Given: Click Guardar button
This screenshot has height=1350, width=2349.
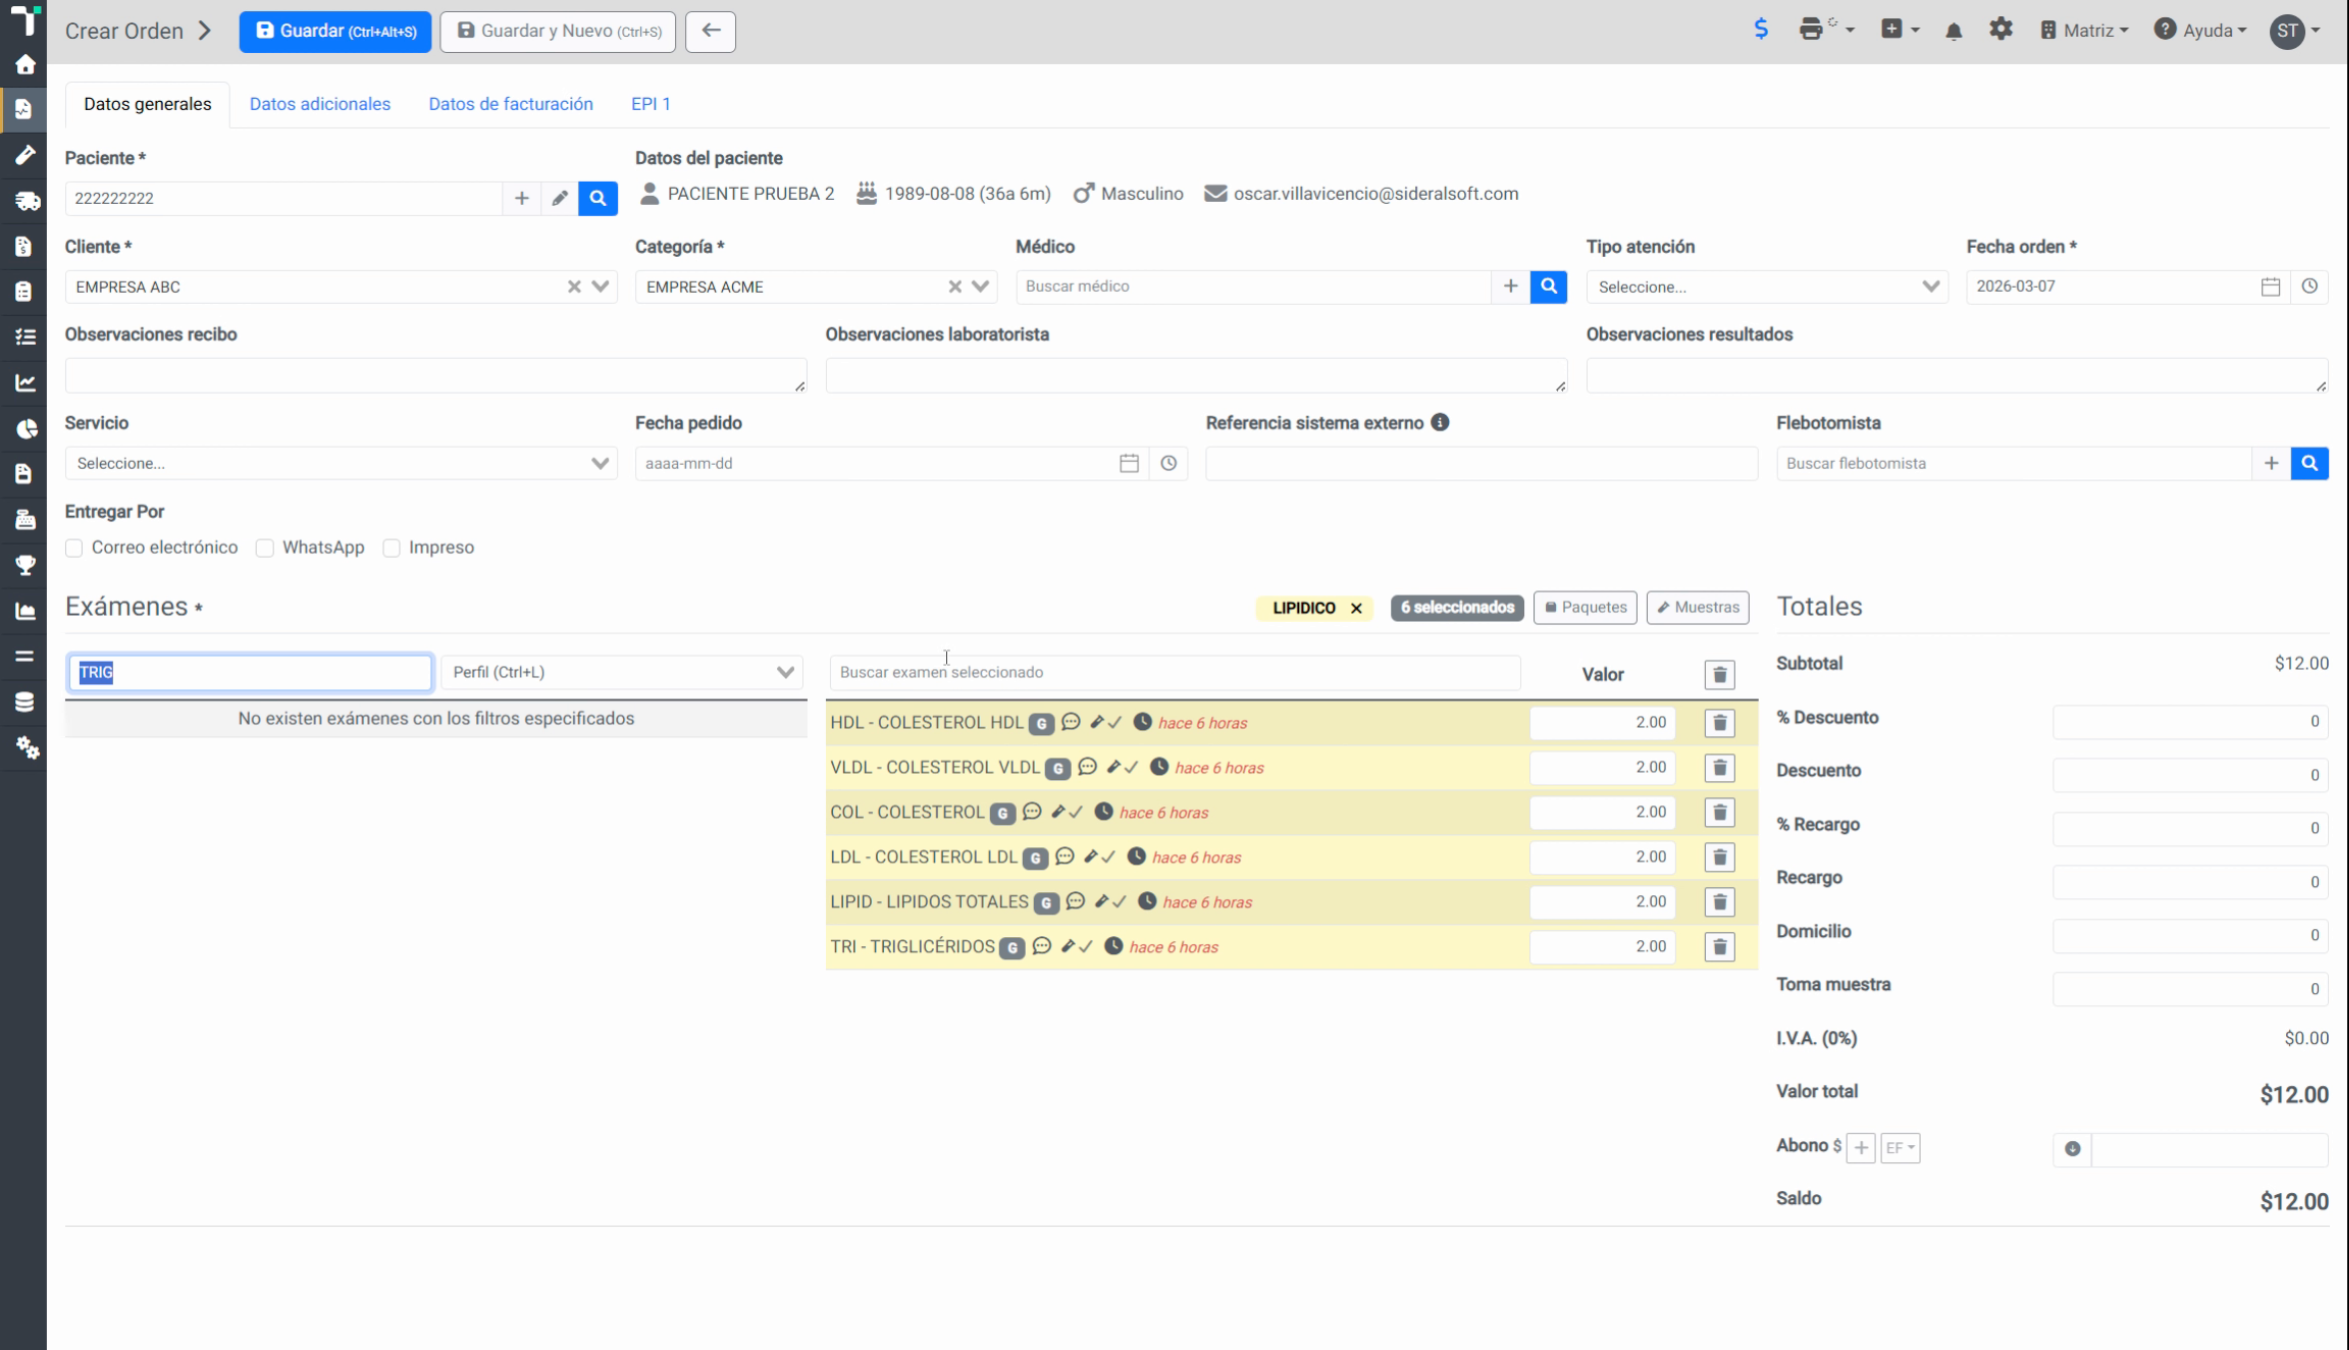Looking at the screenshot, I should tap(335, 31).
